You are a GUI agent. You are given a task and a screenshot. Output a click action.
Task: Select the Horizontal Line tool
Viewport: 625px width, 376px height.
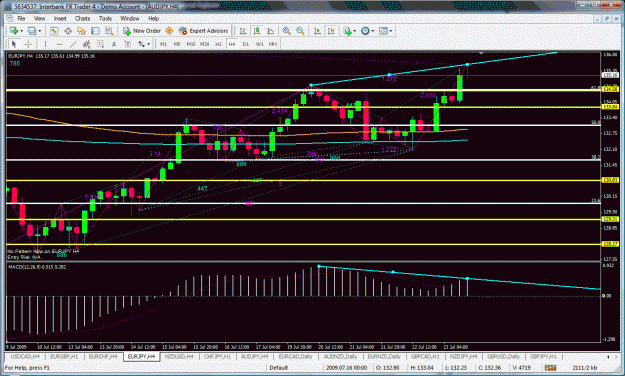(x=59, y=44)
